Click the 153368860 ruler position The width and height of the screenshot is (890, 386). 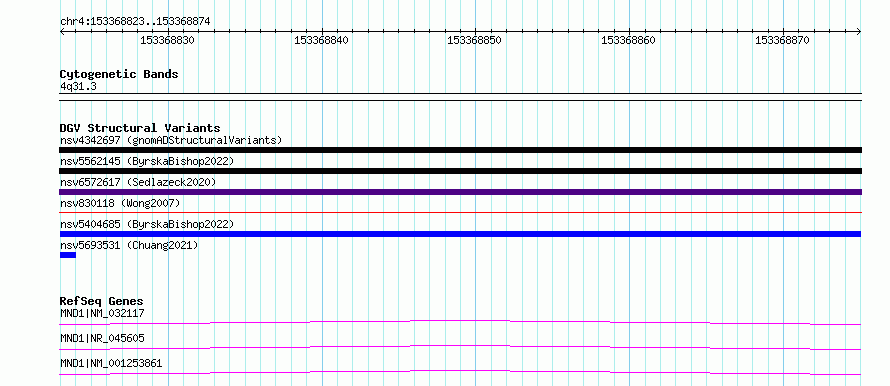pyautogui.click(x=628, y=40)
